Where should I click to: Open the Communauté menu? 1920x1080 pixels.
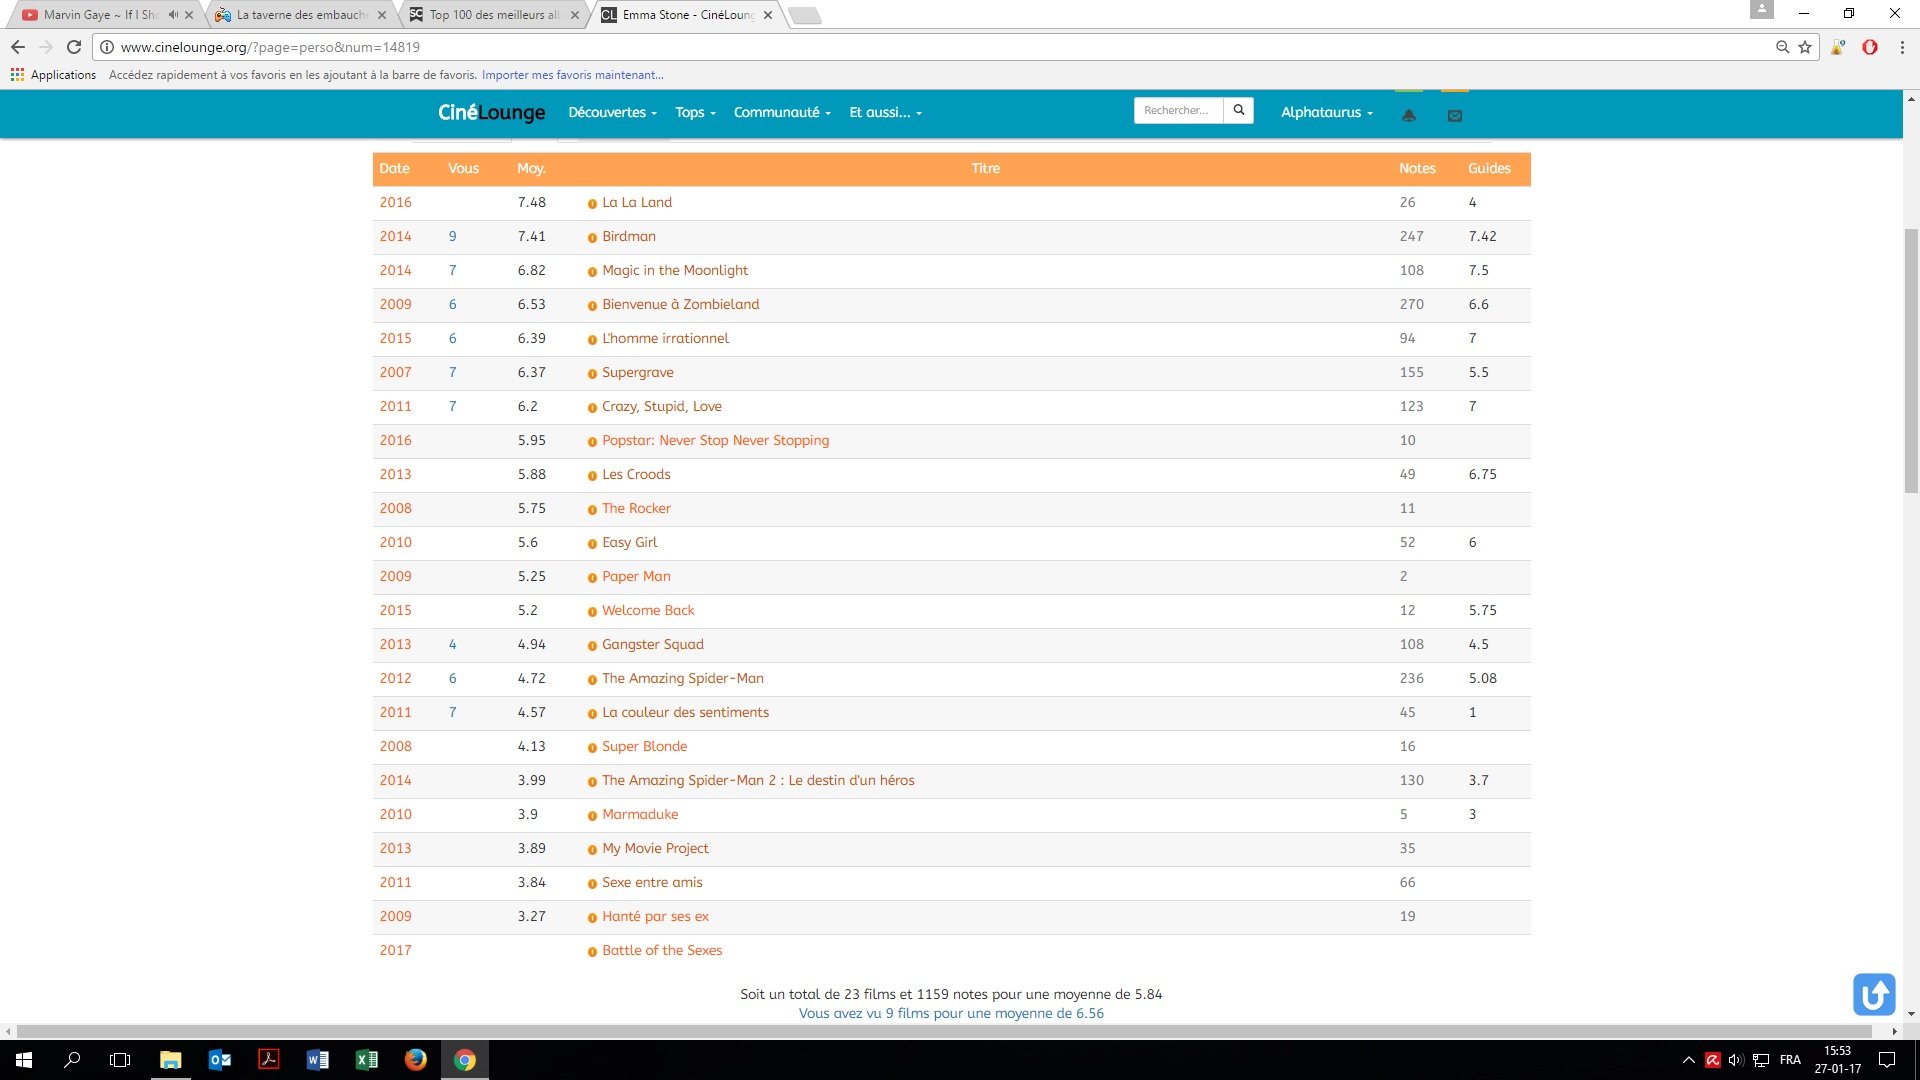(782, 112)
